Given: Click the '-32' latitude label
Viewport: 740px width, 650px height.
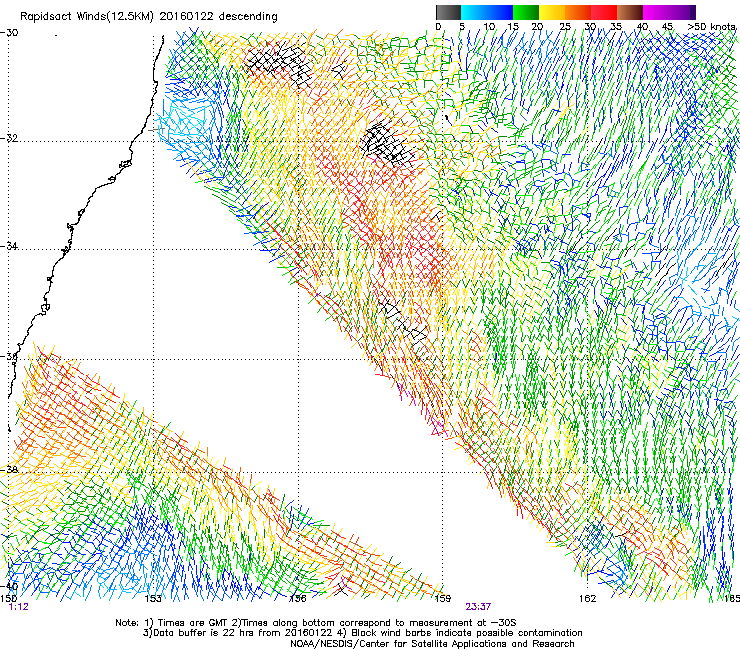Looking at the screenshot, I should (9, 138).
